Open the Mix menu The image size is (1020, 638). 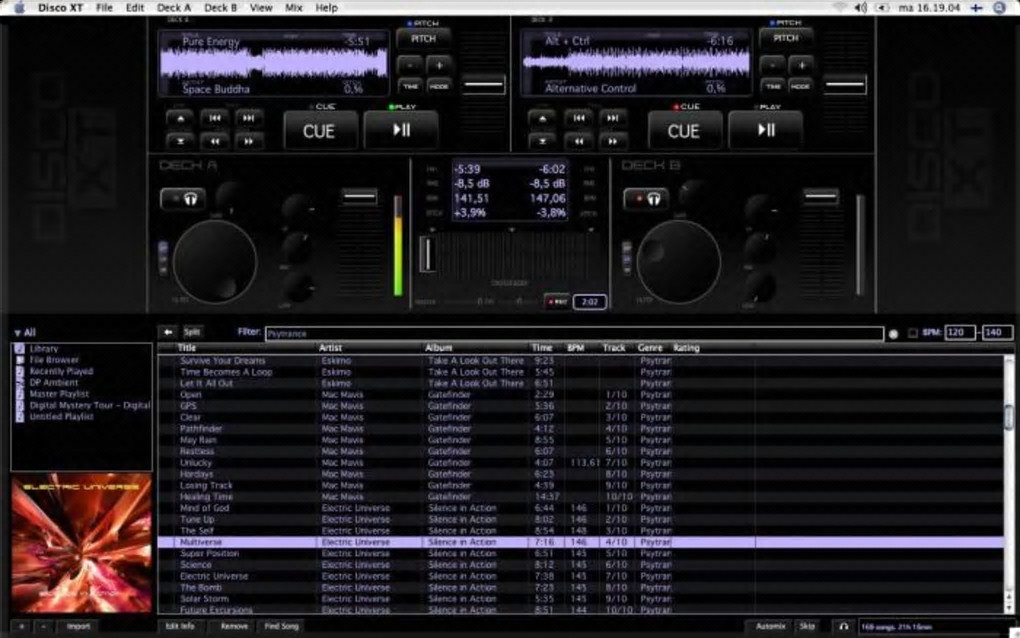[293, 8]
